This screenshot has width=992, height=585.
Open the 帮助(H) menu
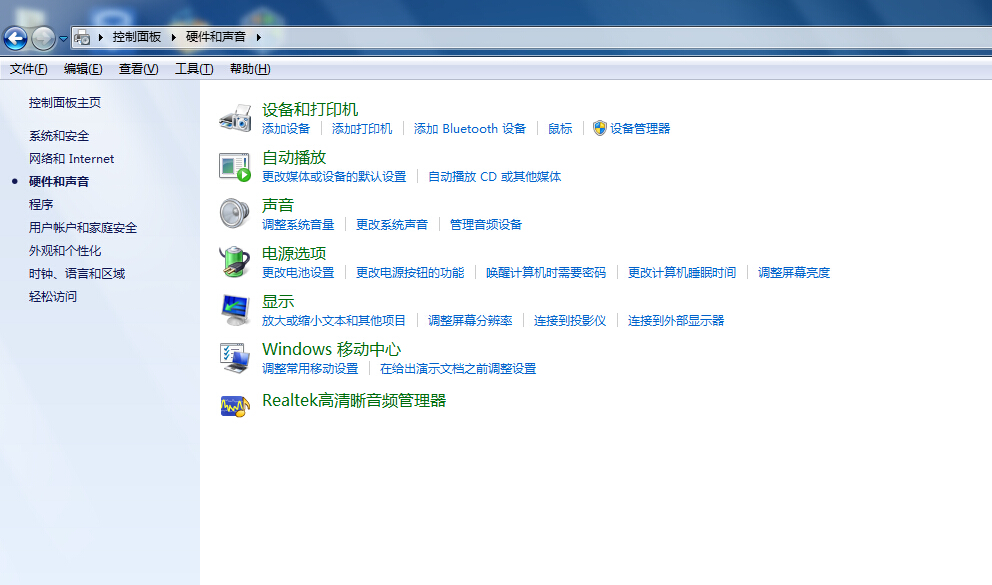point(250,69)
